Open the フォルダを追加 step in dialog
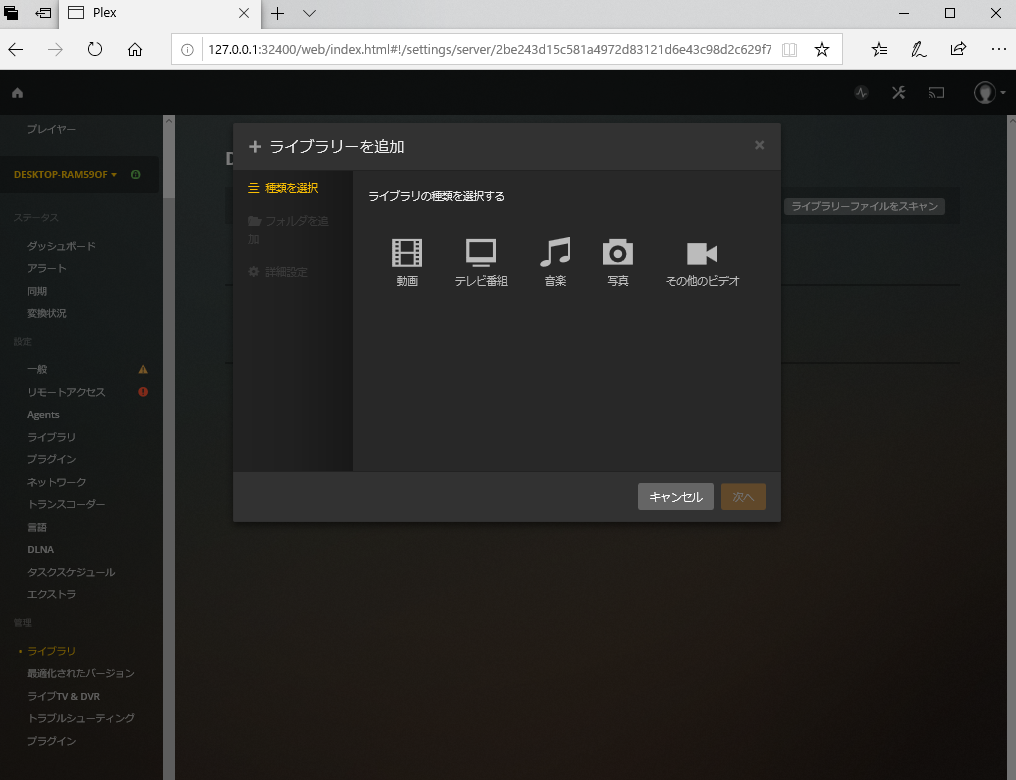 point(288,229)
